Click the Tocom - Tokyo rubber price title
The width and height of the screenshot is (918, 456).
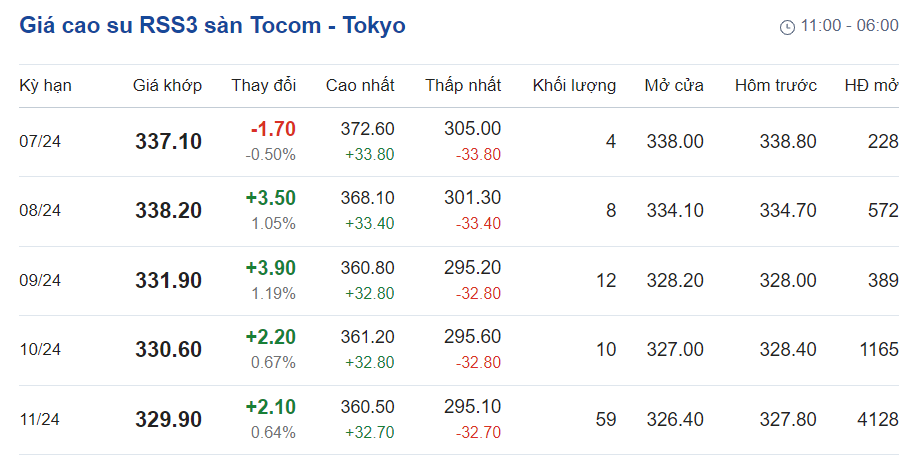tap(212, 26)
